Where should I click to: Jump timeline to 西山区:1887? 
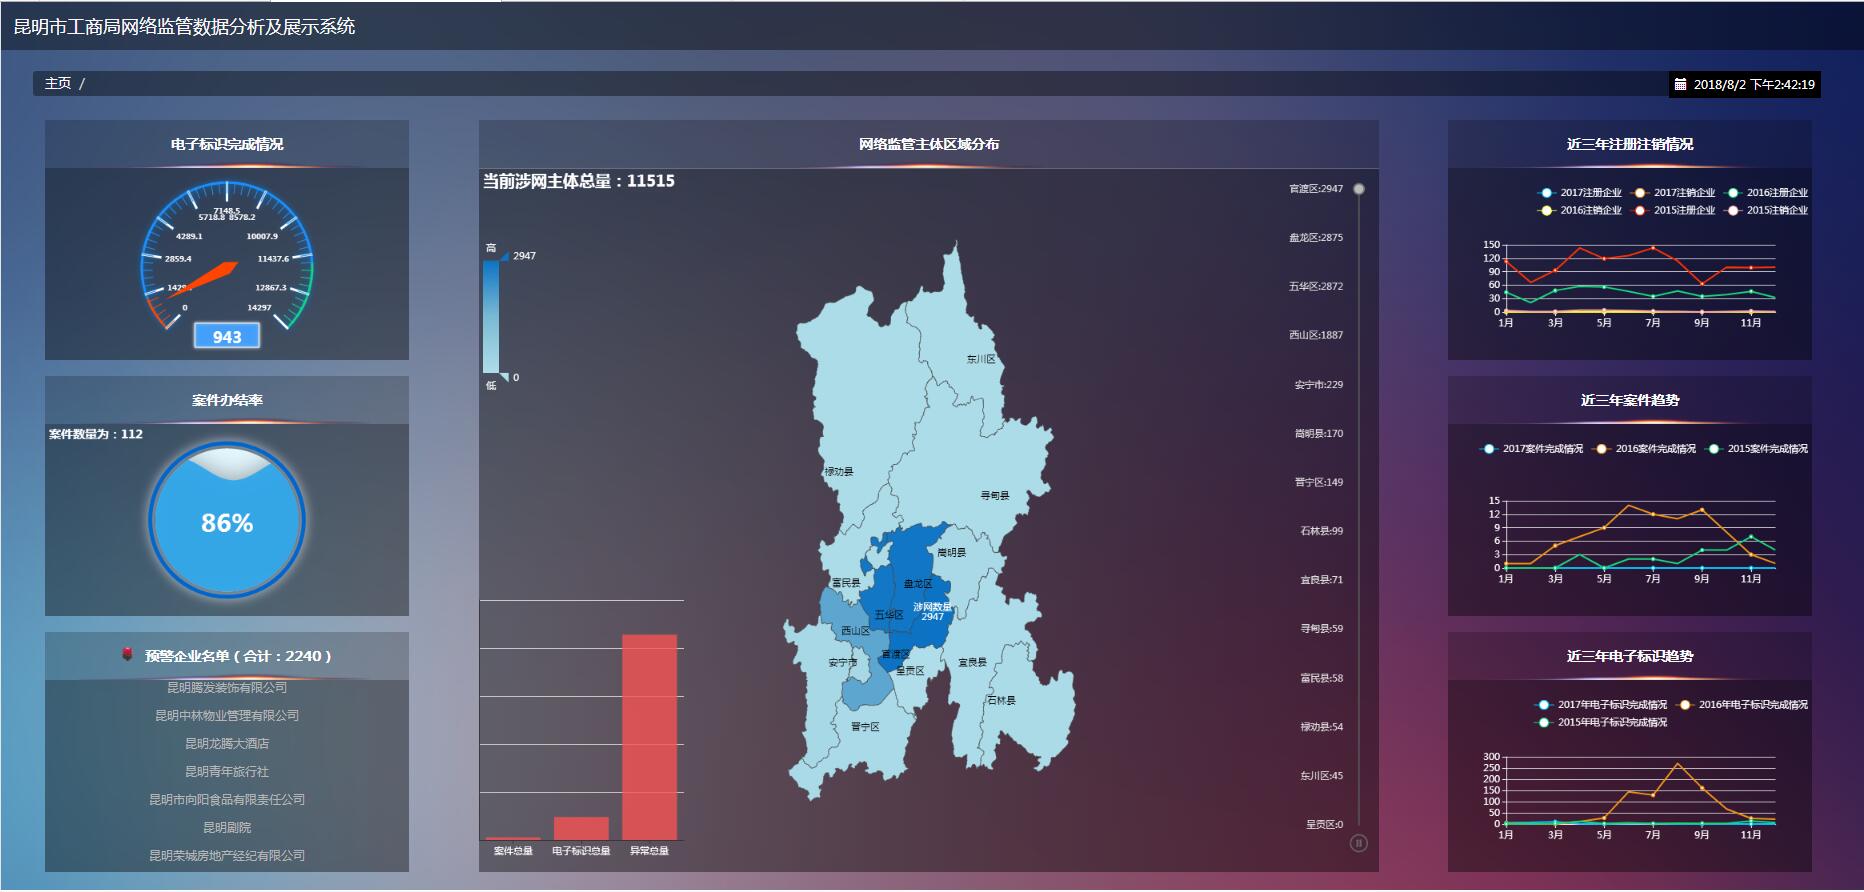coord(1316,336)
